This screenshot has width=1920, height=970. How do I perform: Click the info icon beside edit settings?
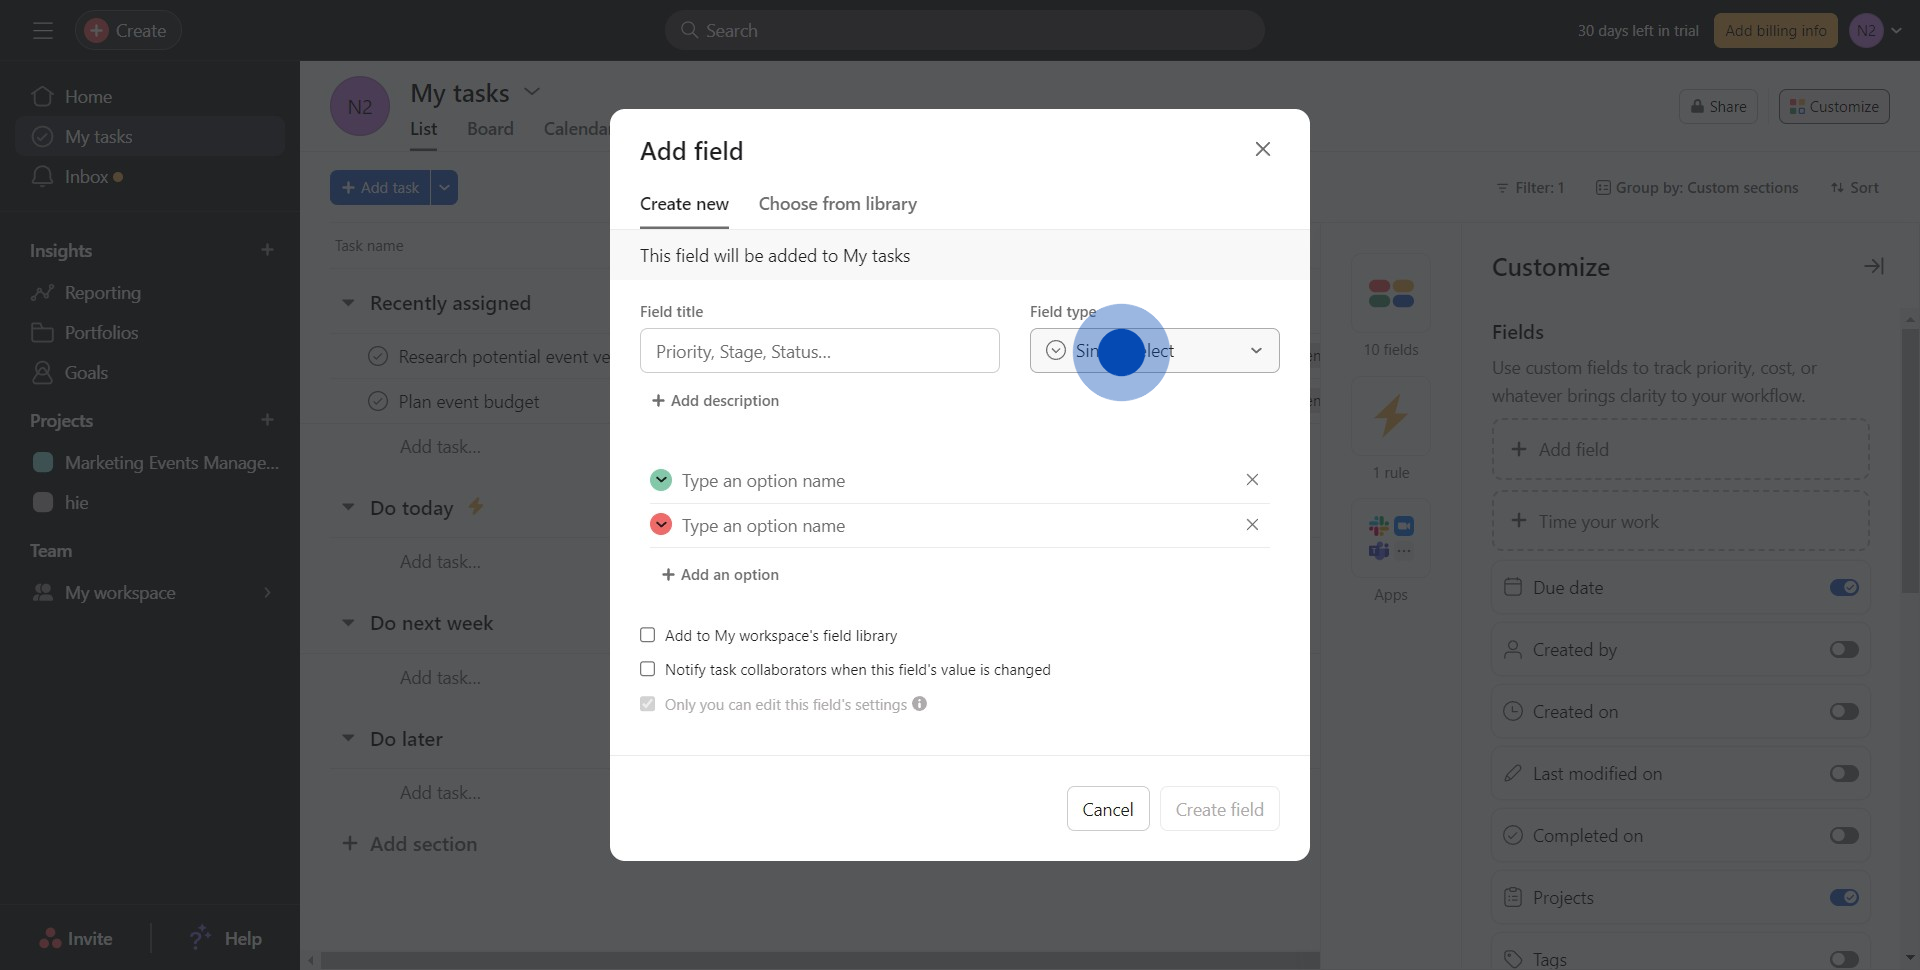919,704
